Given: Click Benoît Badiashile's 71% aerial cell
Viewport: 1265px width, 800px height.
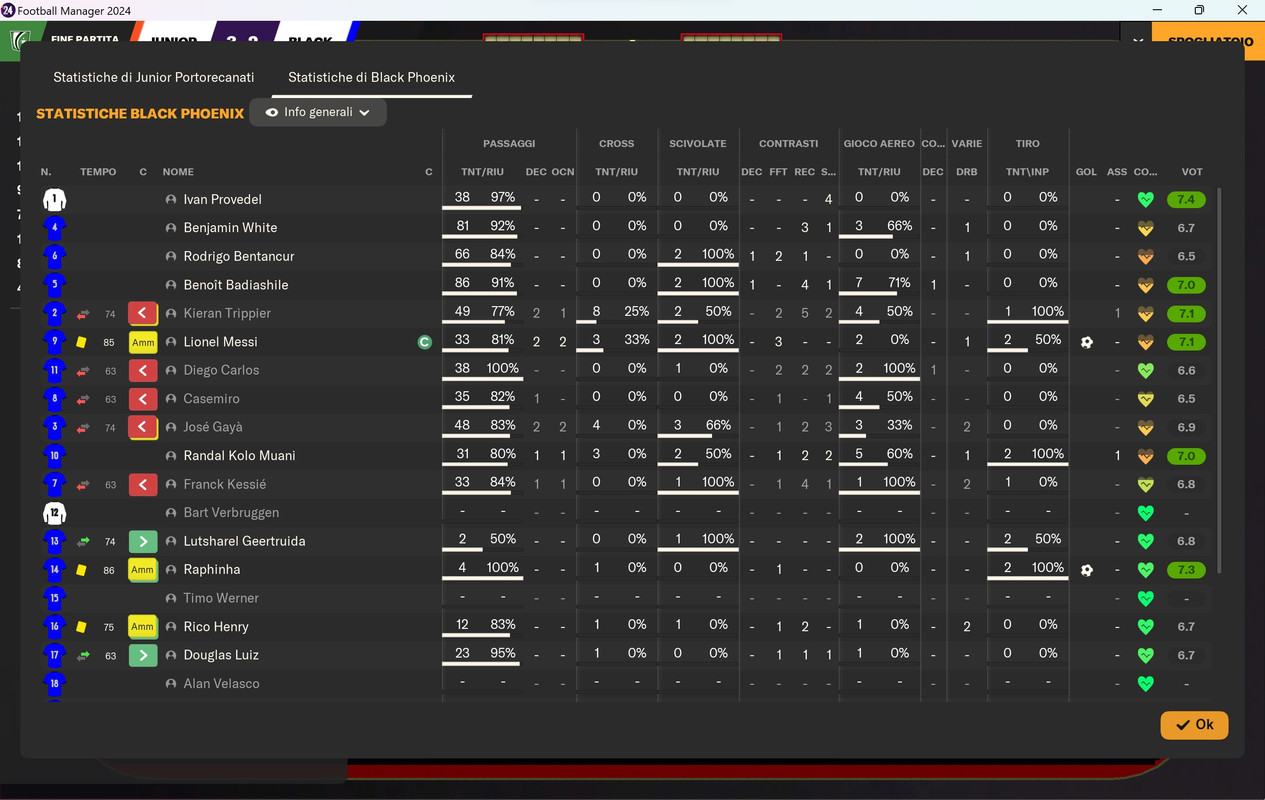Looking at the screenshot, I should pos(899,283).
